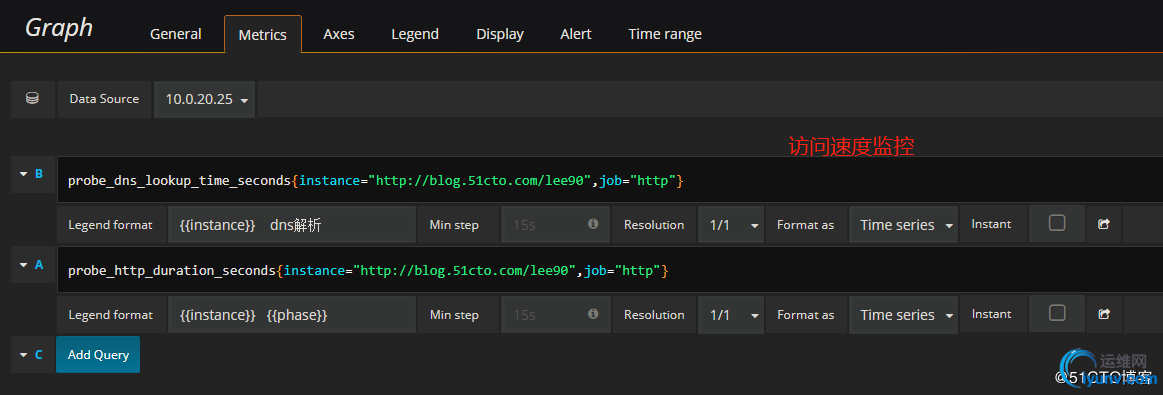Click share icon in query B row
Image resolution: width=1163 pixels, height=395 pixels.
click(1104, 224)
